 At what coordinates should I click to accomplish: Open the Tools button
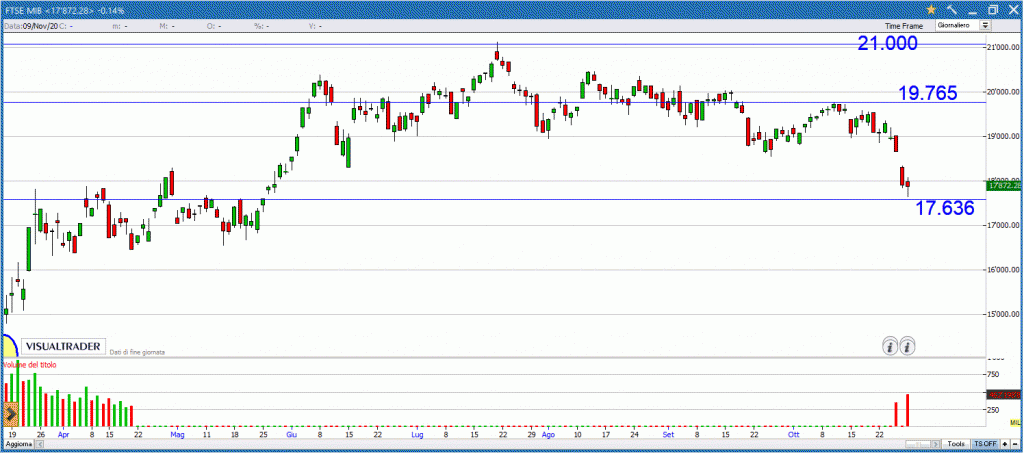(x=955, y=444)
